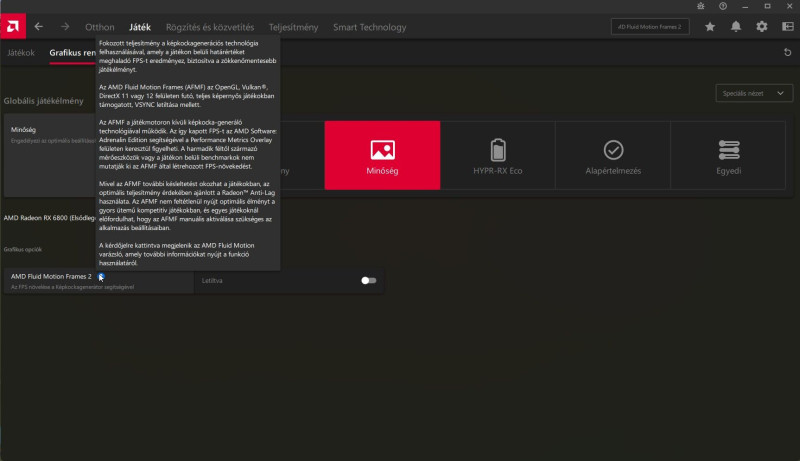Click the Globális játékélmény heading
800x461 pixels.
[x=43, y=101]
